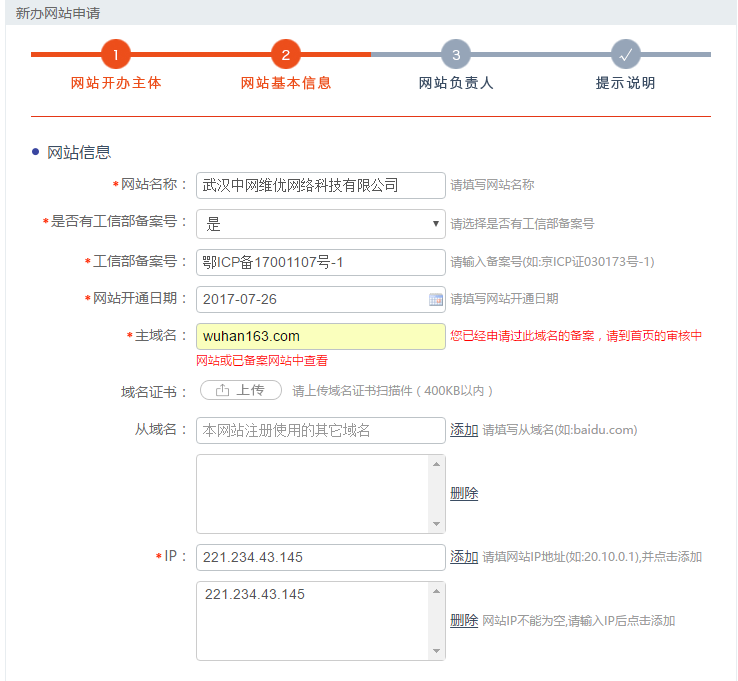Viewport: 738px width, 681px height.
Task: Open calendar icon in 网站开通日期 field
Action: click(x=436, y=299)
